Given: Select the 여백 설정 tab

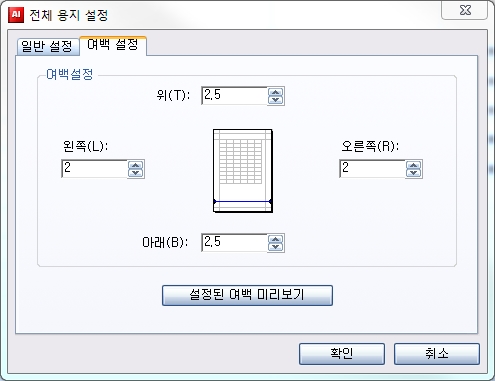Looking at the screenshot, I should coord(113,45).
